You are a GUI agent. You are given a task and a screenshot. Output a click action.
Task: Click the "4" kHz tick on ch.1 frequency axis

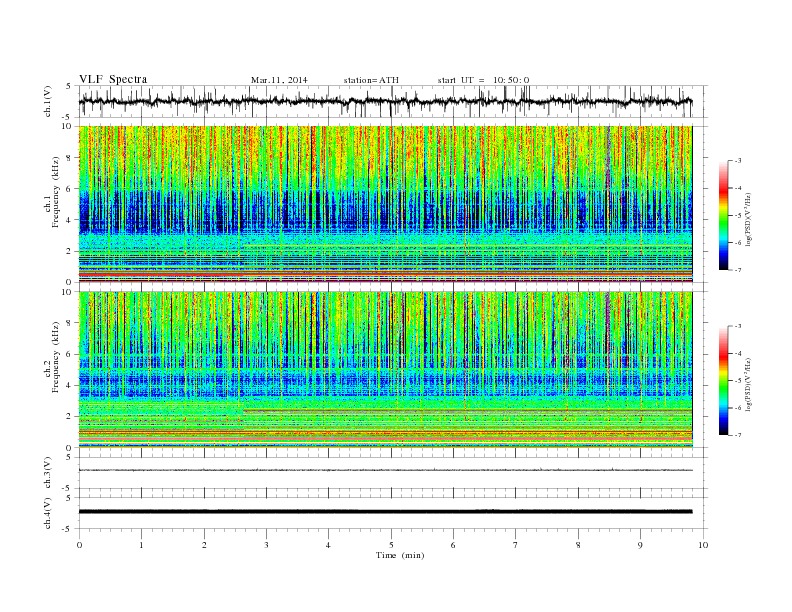70,220
